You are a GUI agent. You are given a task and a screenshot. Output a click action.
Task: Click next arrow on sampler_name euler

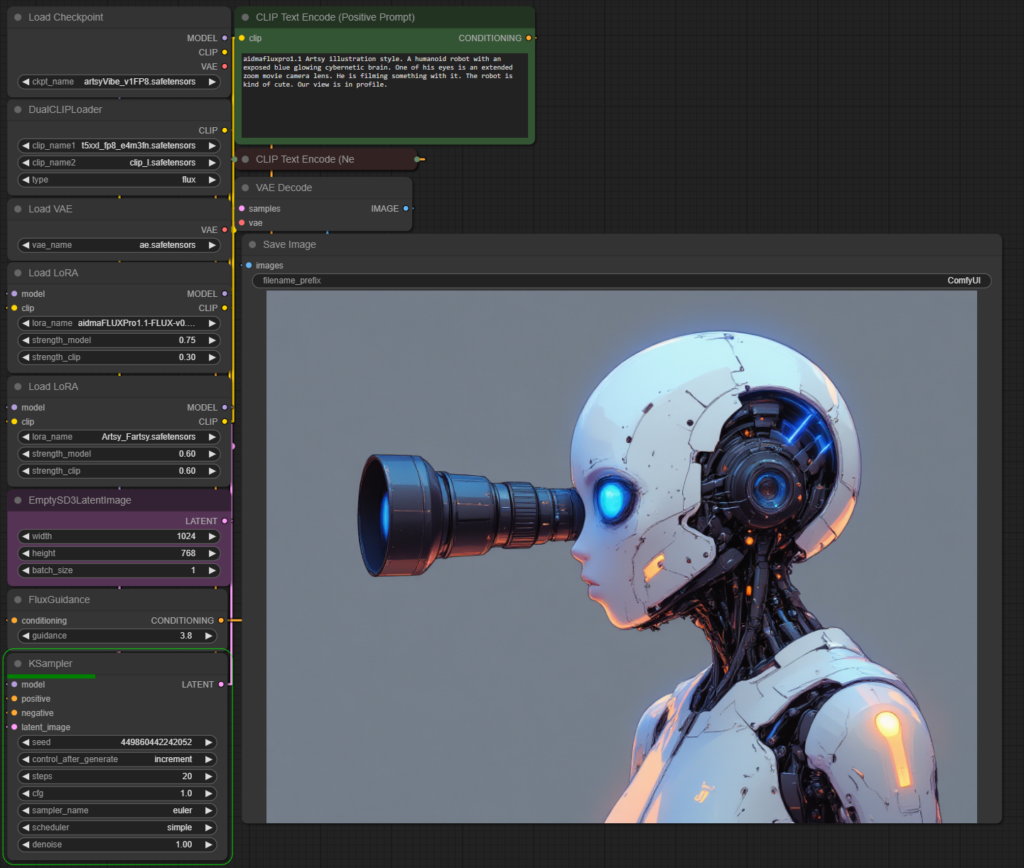[x=208, y=811]
